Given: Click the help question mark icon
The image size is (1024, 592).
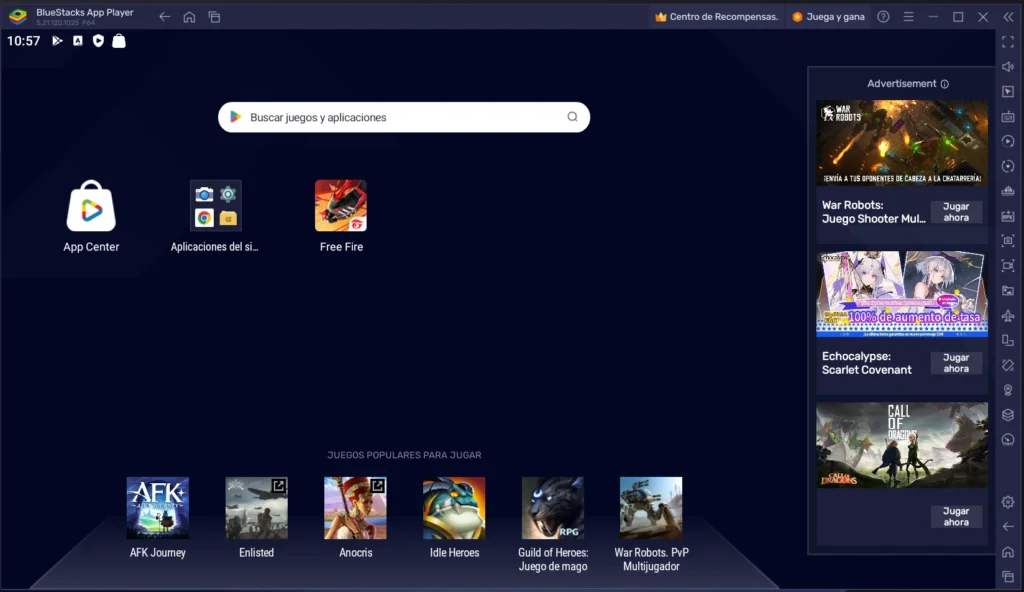Looking at the screenshot, I should (883, 17).
